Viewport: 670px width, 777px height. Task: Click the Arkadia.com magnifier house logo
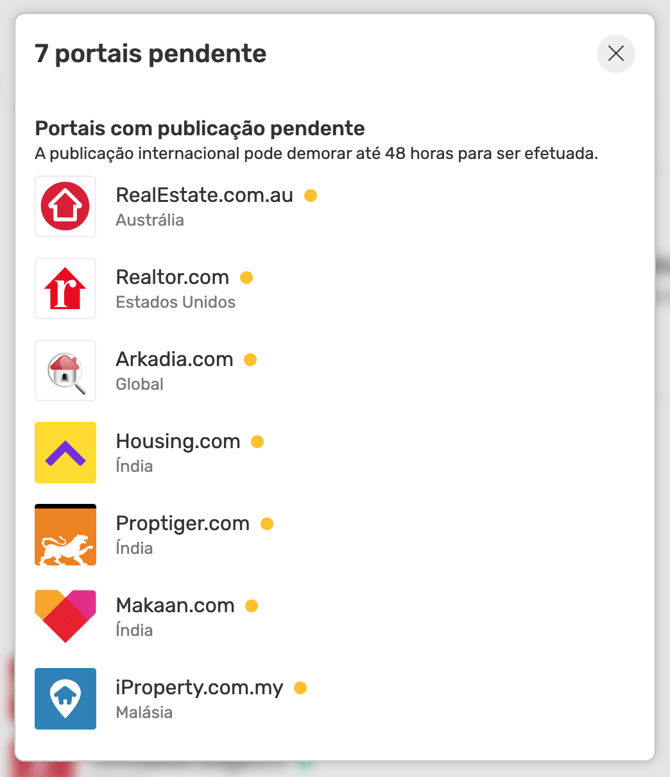click(65, 370)
